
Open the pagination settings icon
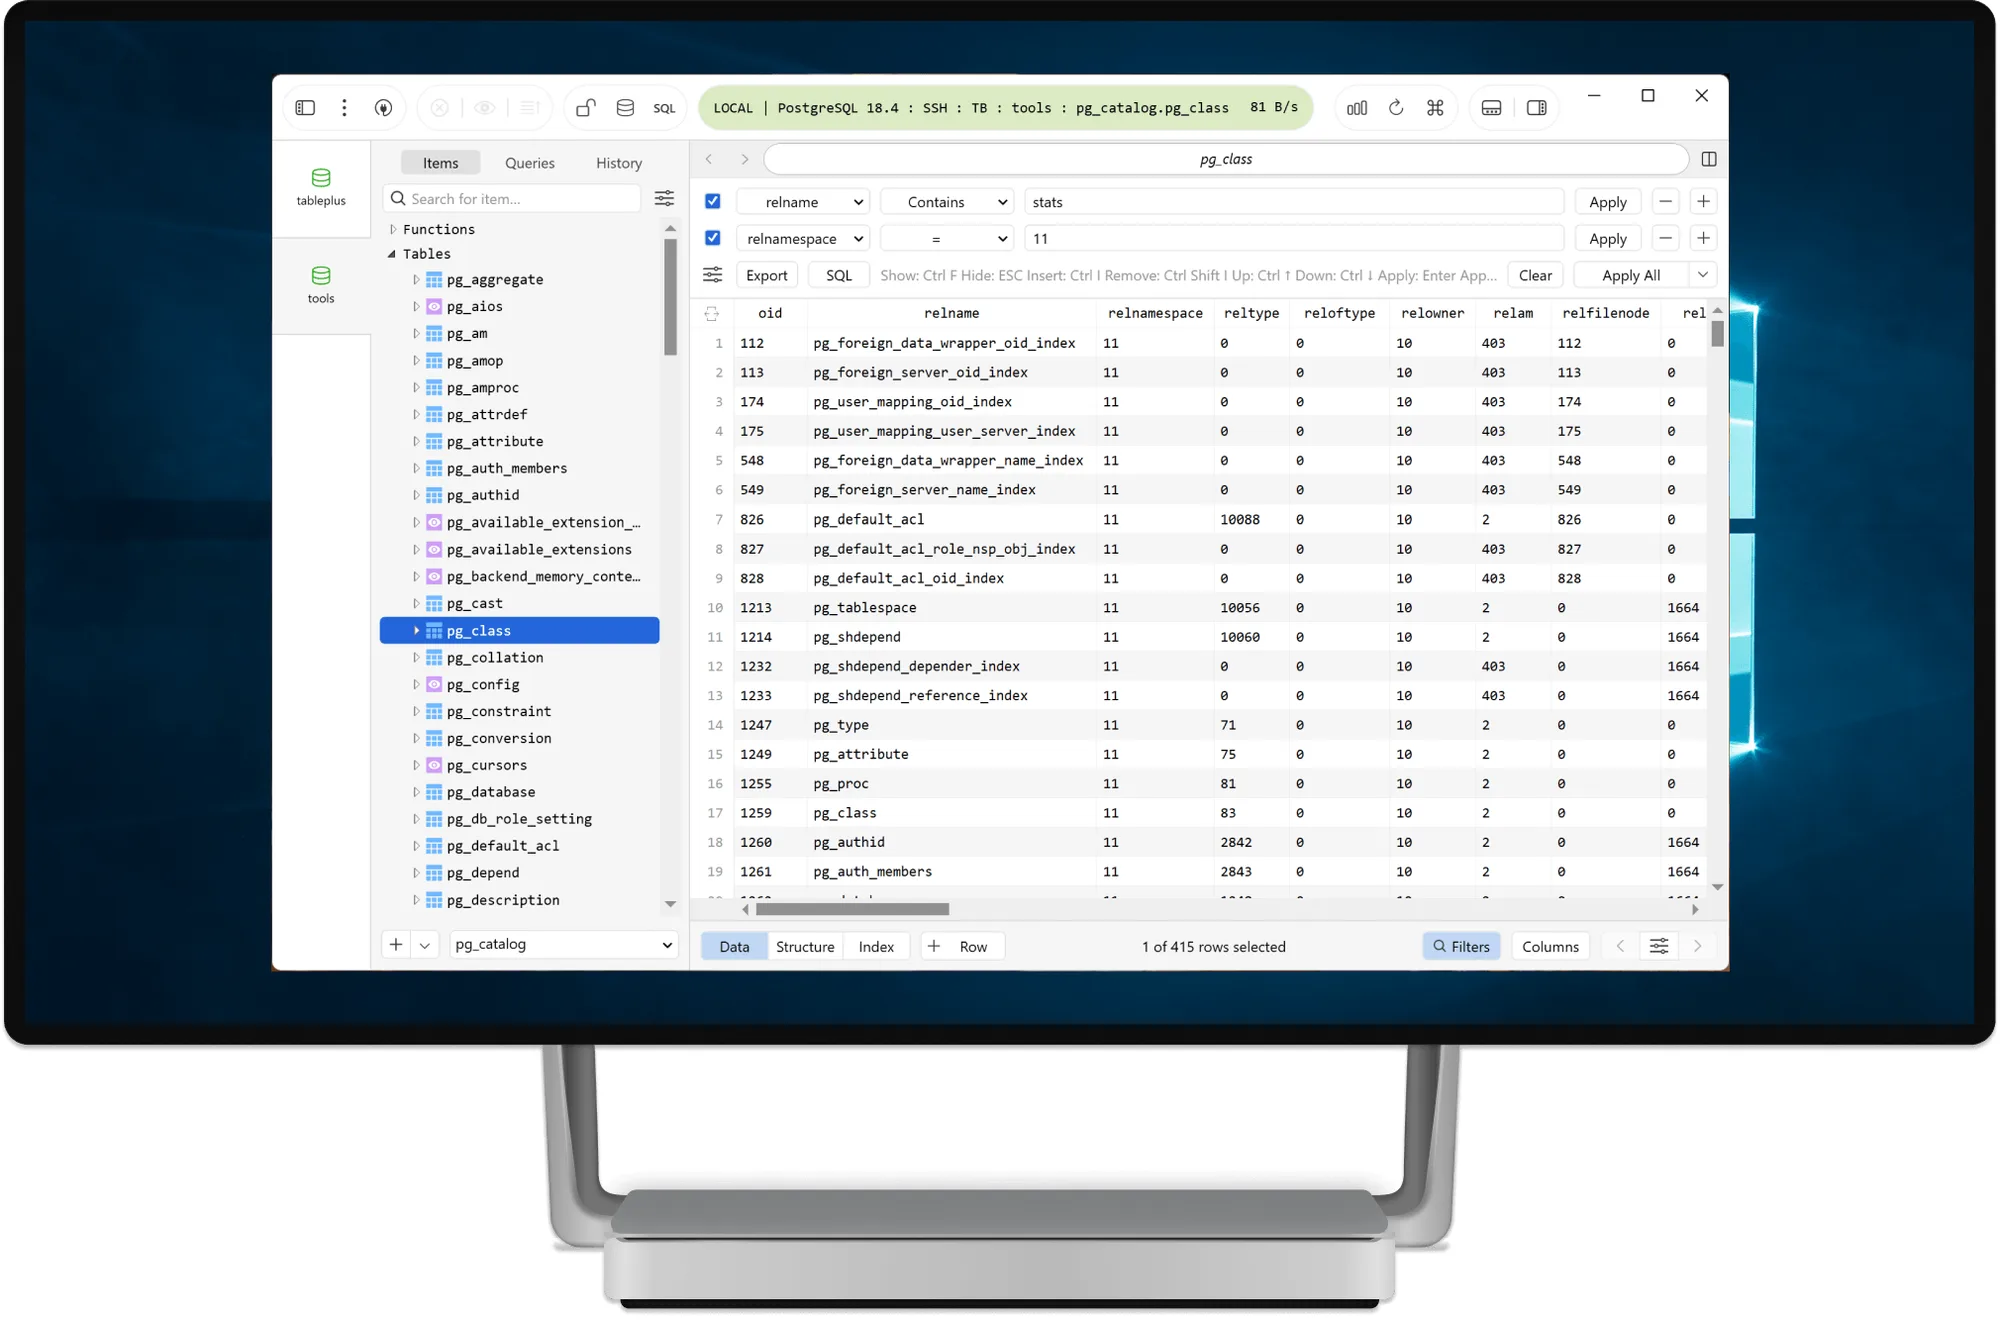point(1659,946)
